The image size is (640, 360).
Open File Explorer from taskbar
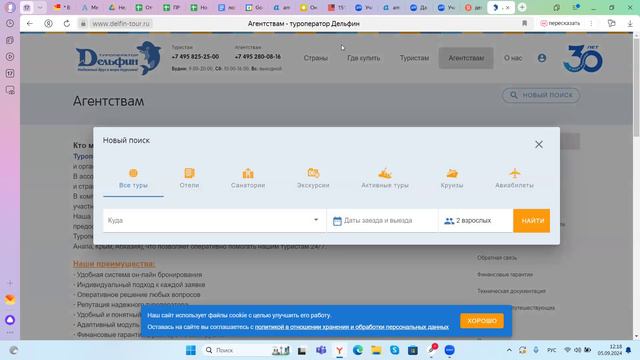click(376, 350)
